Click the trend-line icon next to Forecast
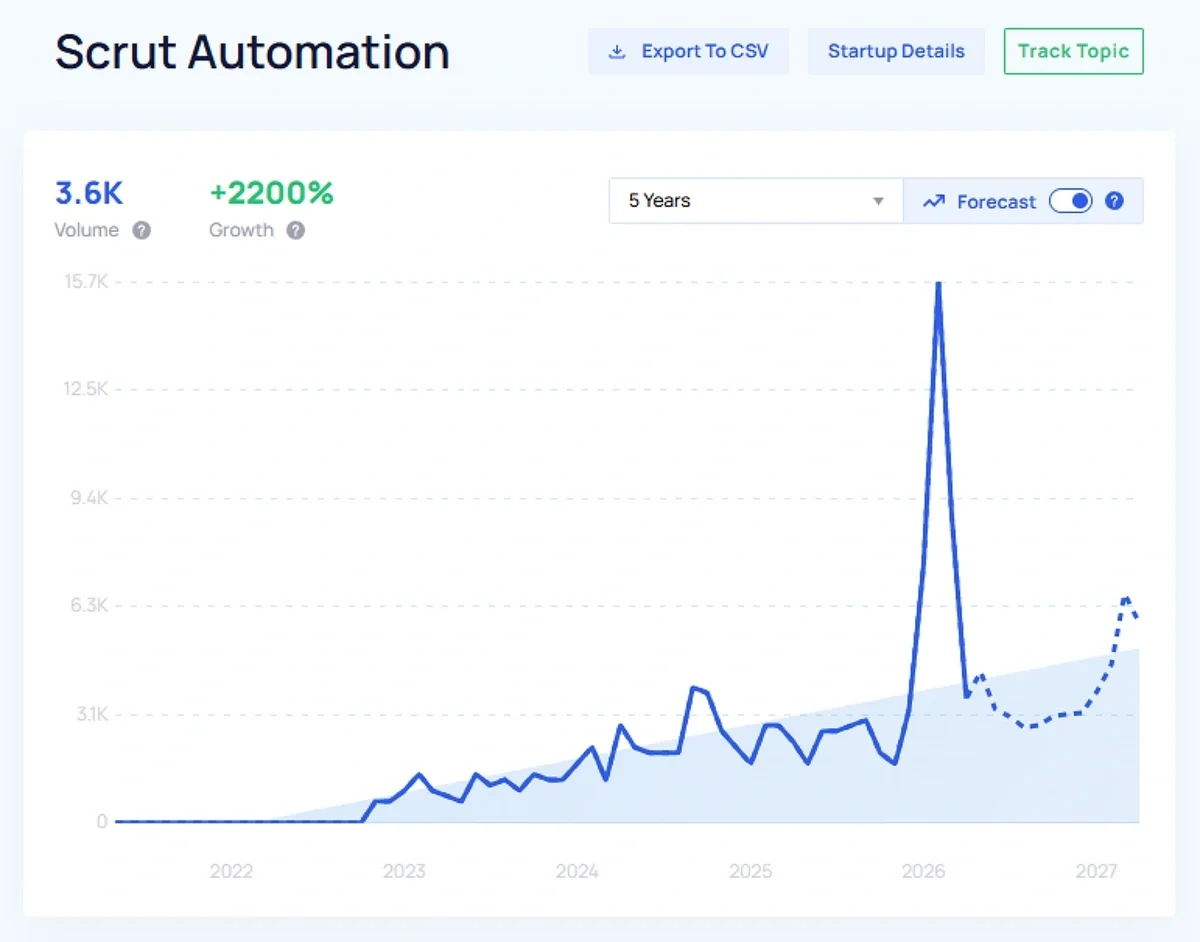This screenshot has width=1200, height=942. (x=933, y=201)
